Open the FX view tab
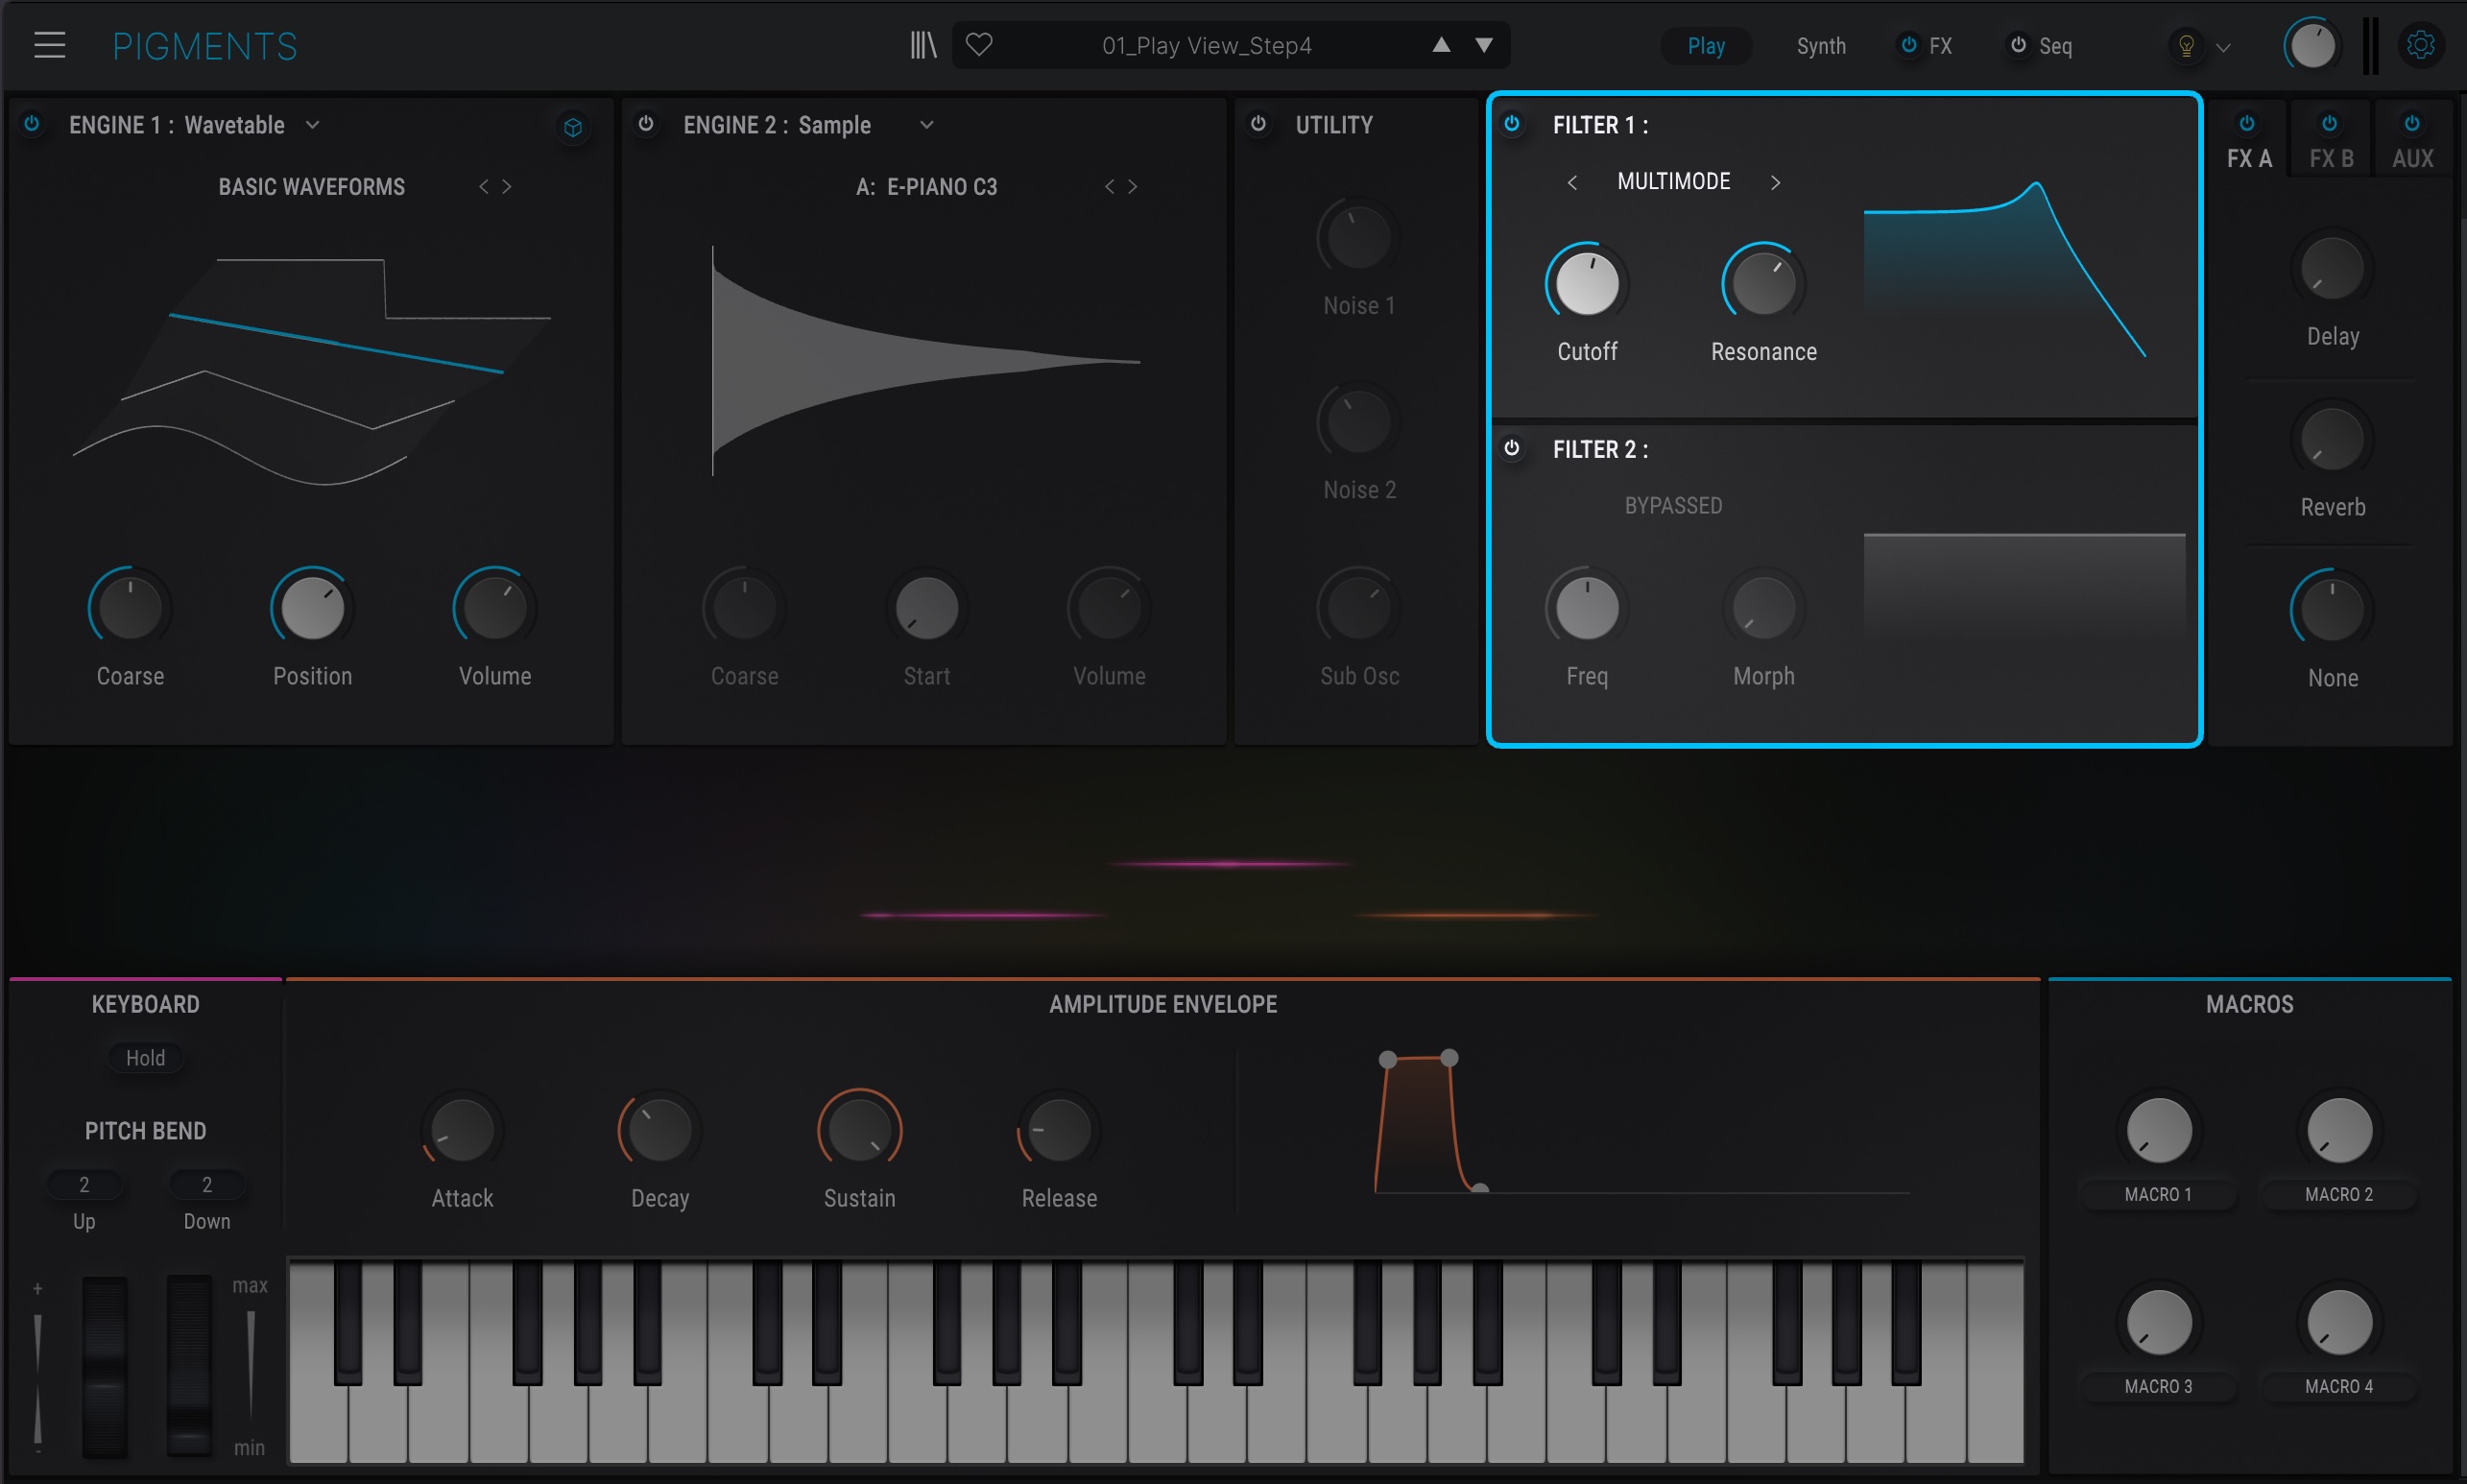This screenshot has height=1484, width=2467. coord(1940,46)
